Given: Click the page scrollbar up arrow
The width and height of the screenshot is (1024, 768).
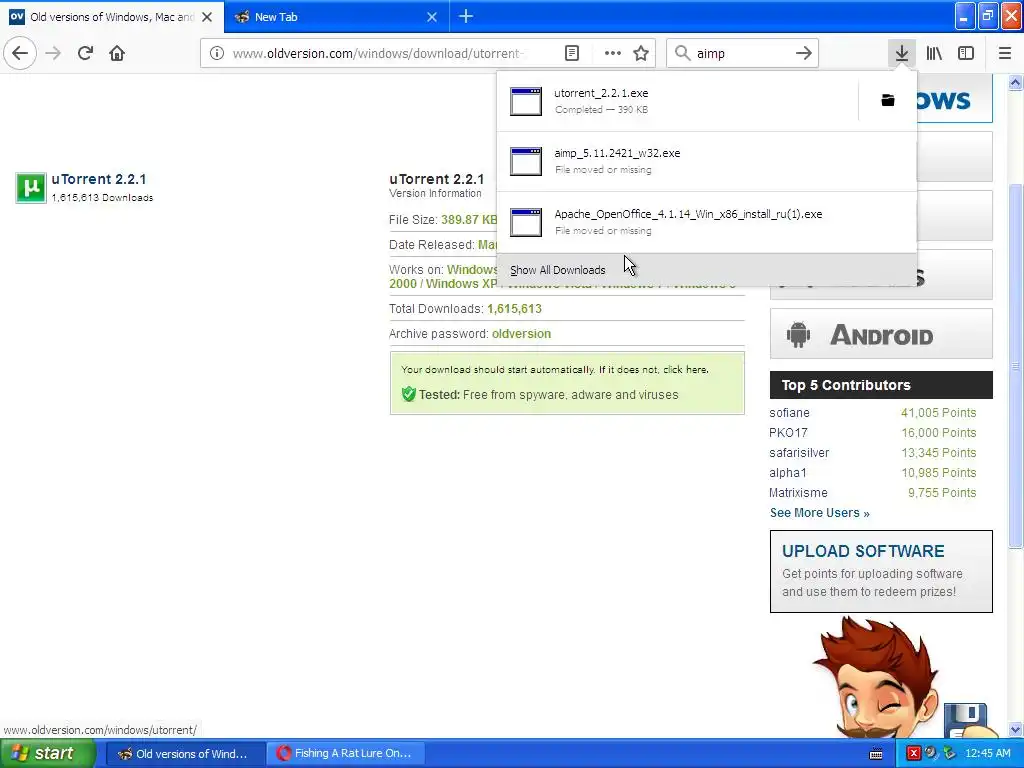Looking at the screenshot, I should [x=1015, y=82].
